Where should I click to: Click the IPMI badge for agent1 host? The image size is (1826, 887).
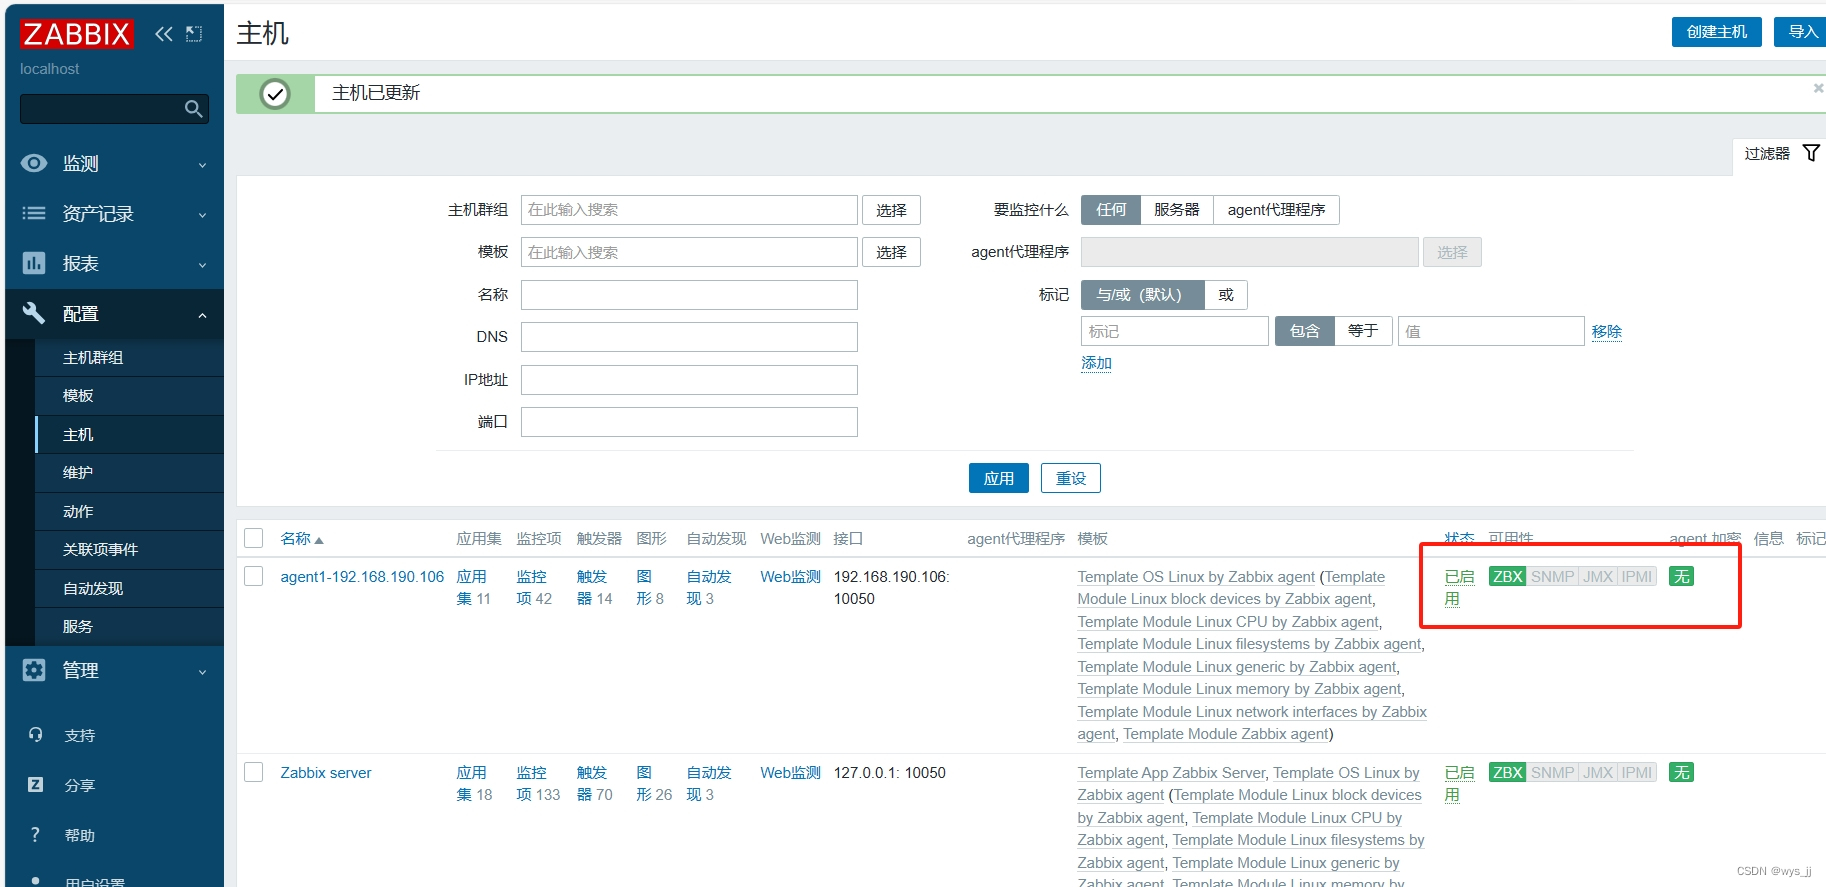pyautogui.click(x=1637, y=576)
